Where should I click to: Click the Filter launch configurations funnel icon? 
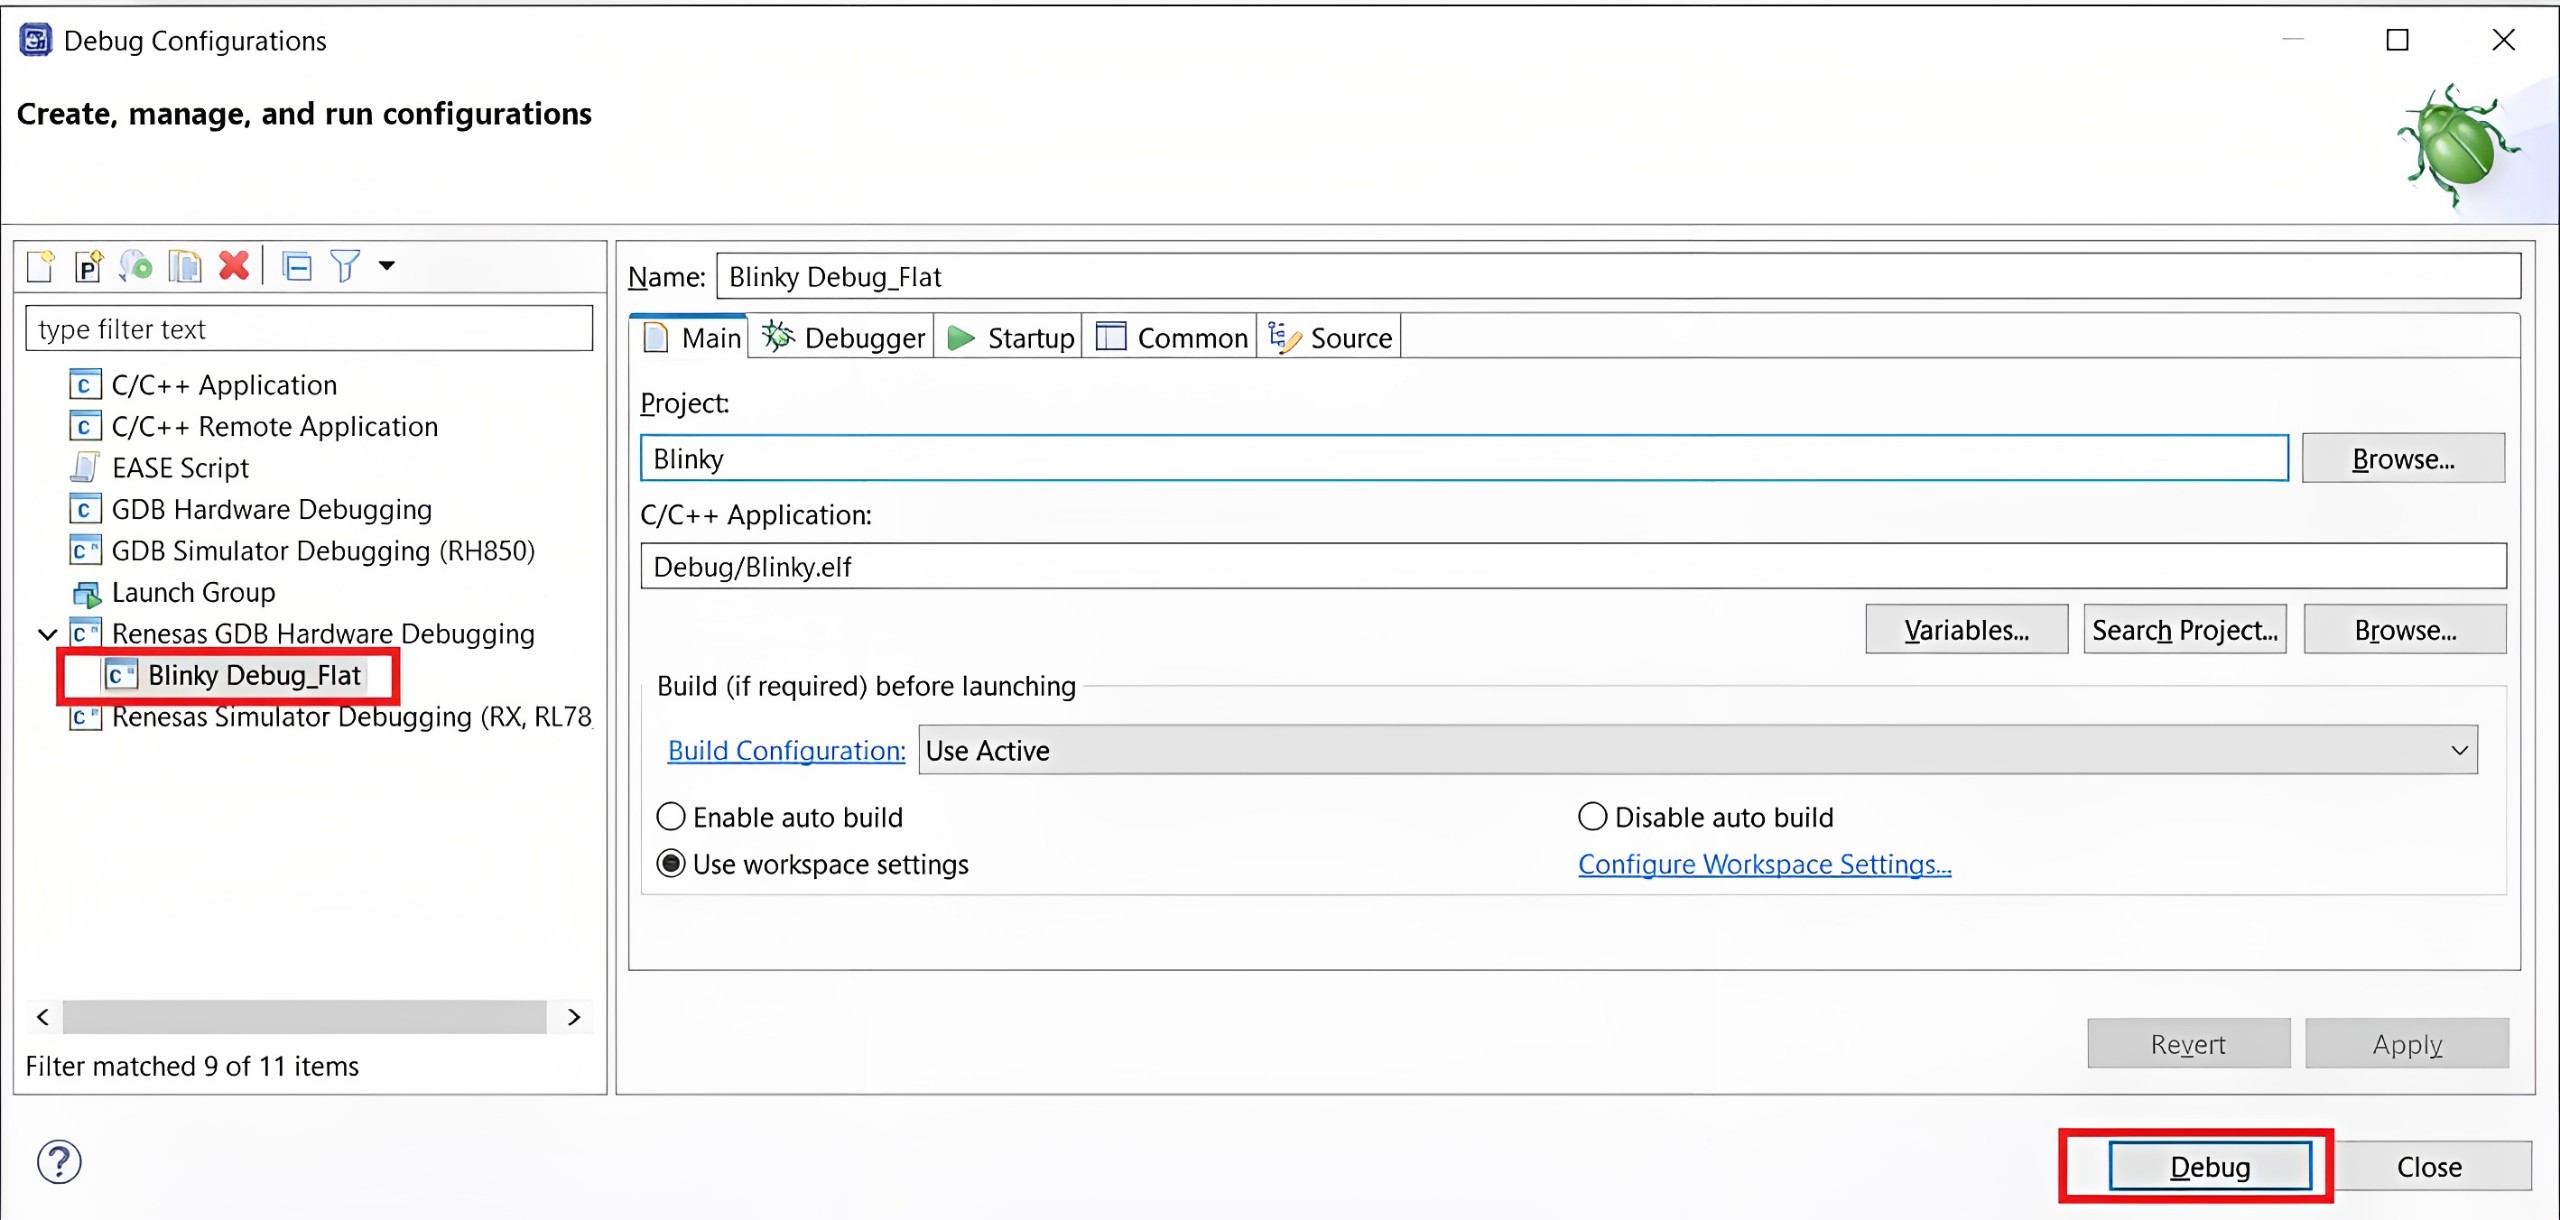pos(345,266)
